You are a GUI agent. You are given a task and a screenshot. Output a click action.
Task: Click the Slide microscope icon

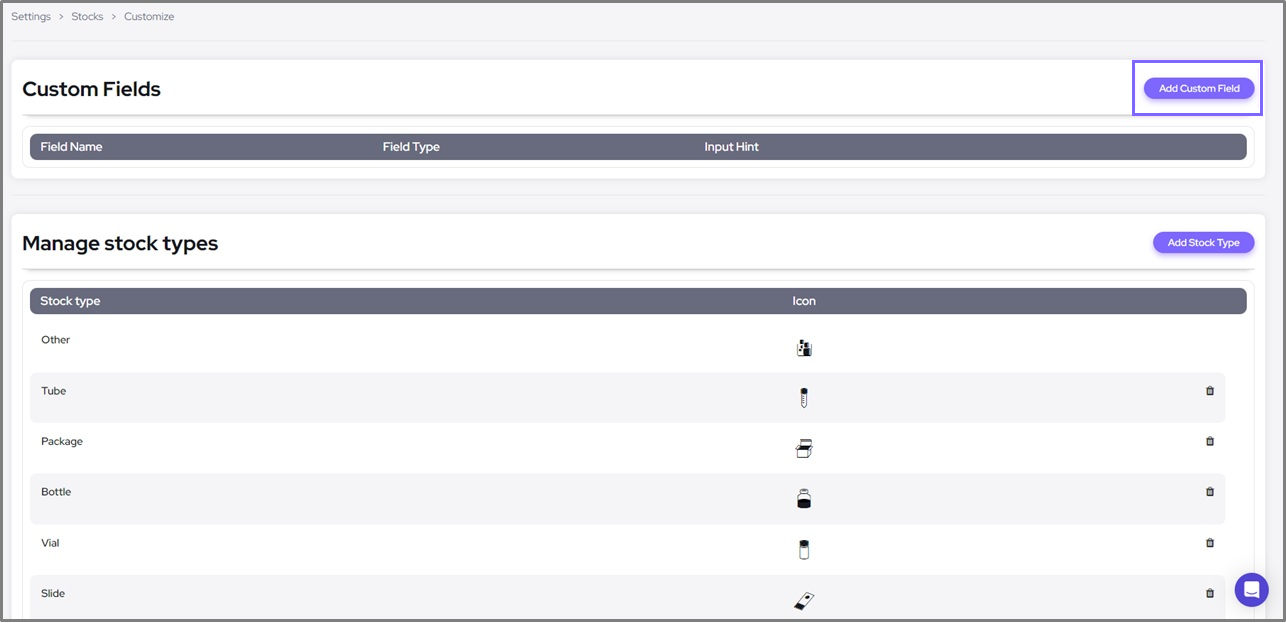(x=804, y=601)
